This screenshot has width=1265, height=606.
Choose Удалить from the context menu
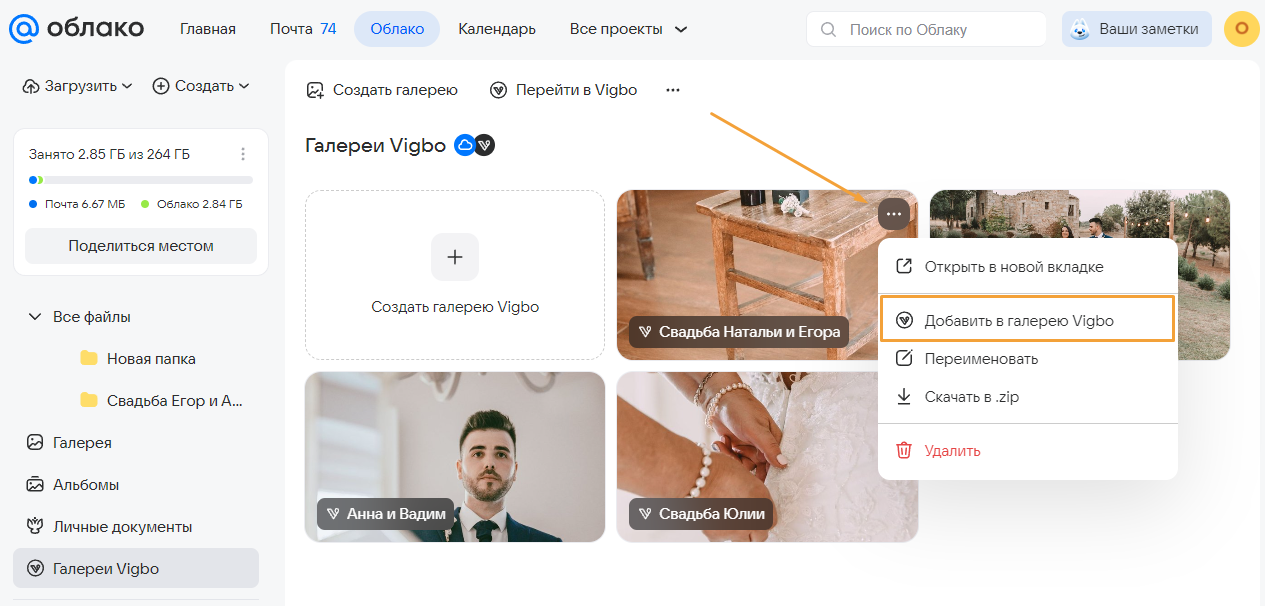[x=952, y=450]
